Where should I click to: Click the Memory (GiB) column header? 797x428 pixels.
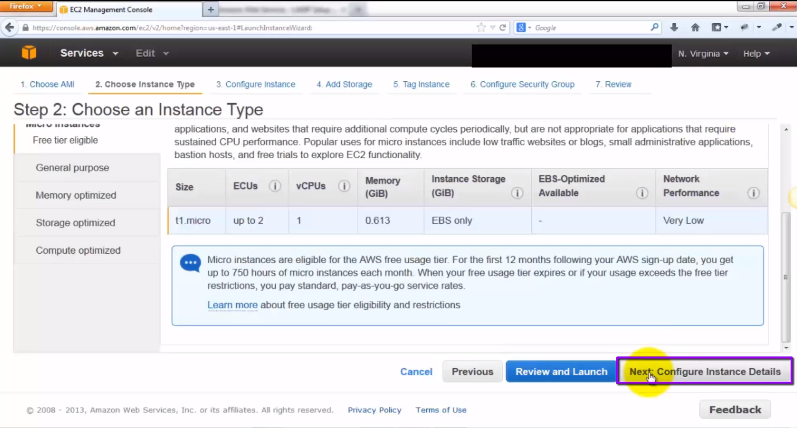point(391,188)
